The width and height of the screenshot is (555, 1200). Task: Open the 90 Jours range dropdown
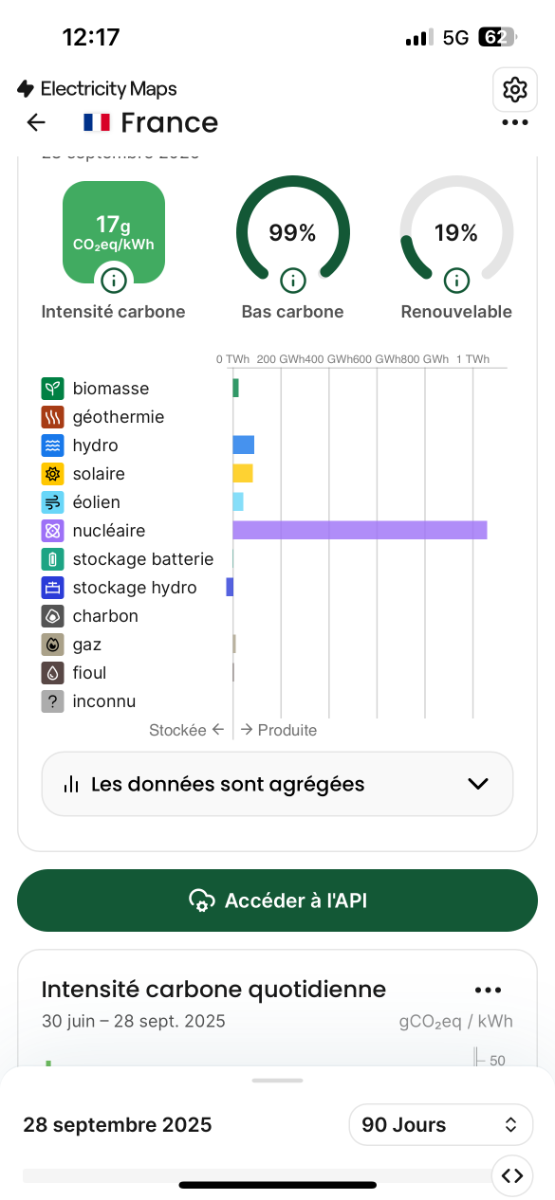[441, 1125]
